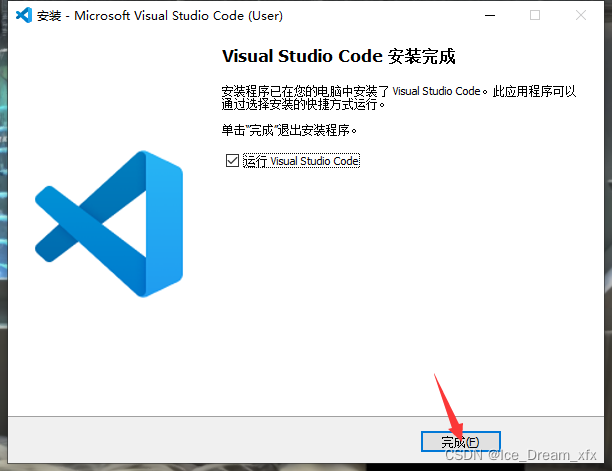Click the text 单击"完成"退出安装程序

pos(289,130)
